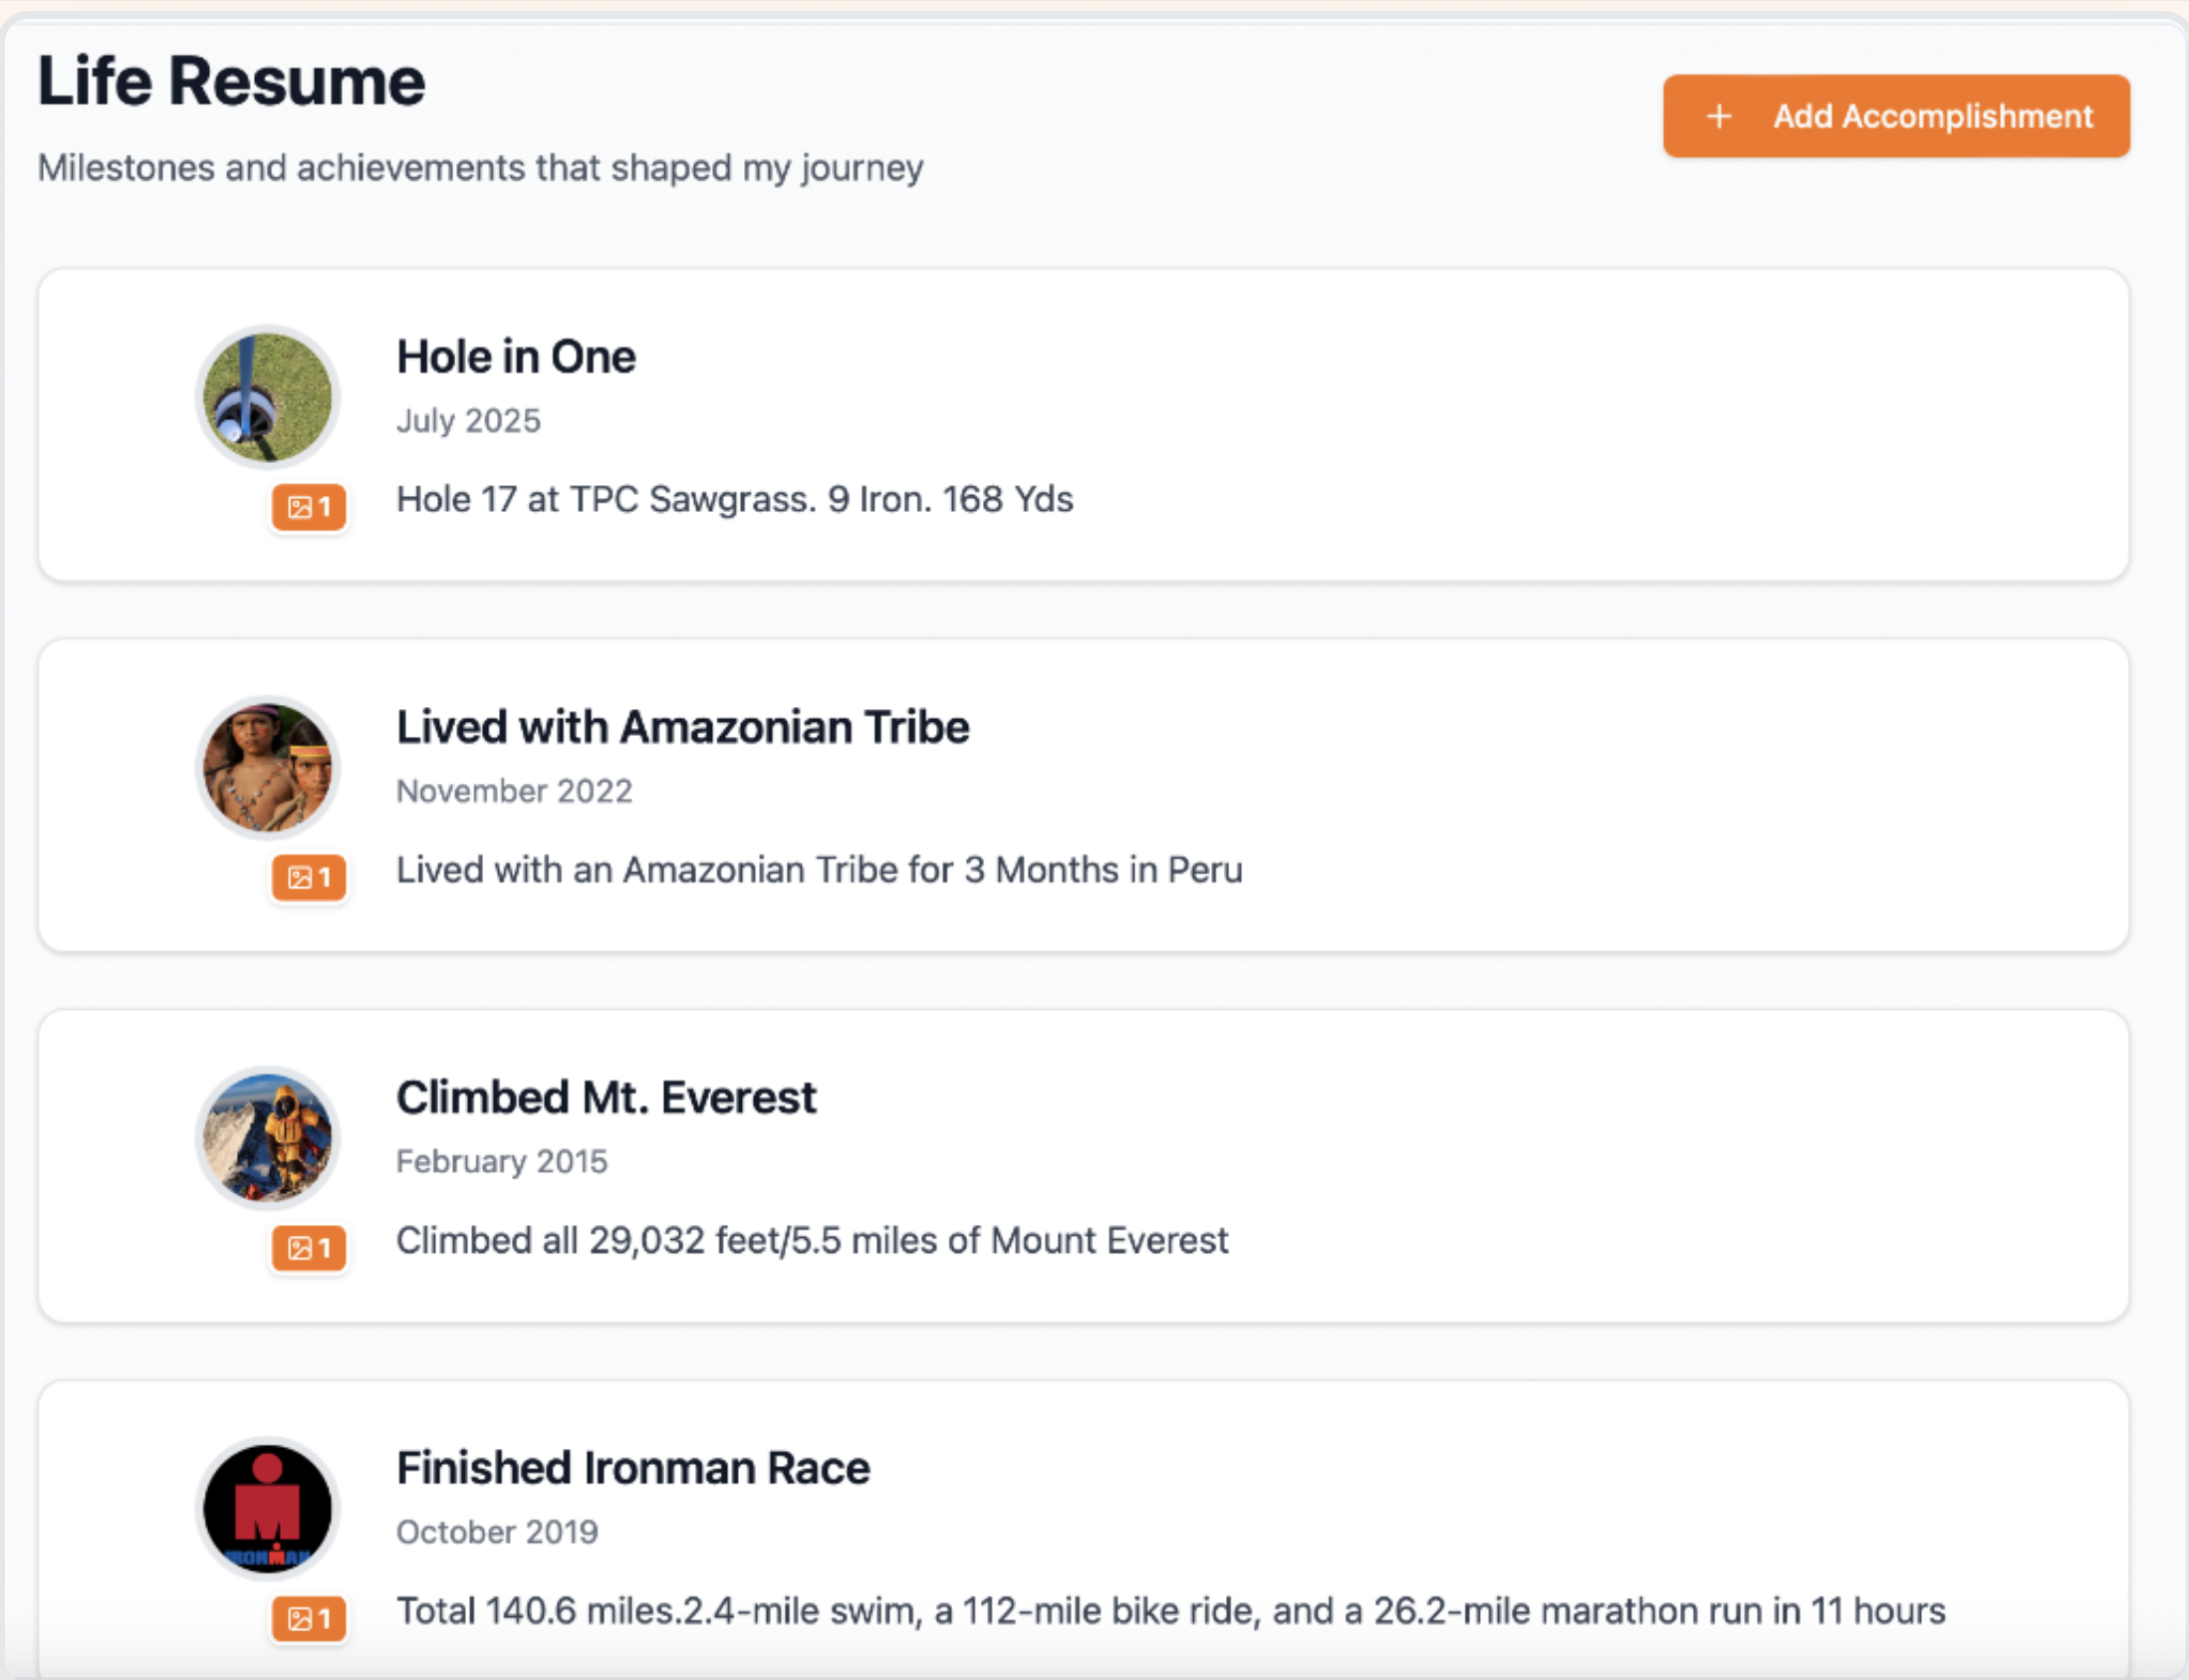Open the Ironman logo thumbnail

pyautogui.click(x=266, y=1509)
